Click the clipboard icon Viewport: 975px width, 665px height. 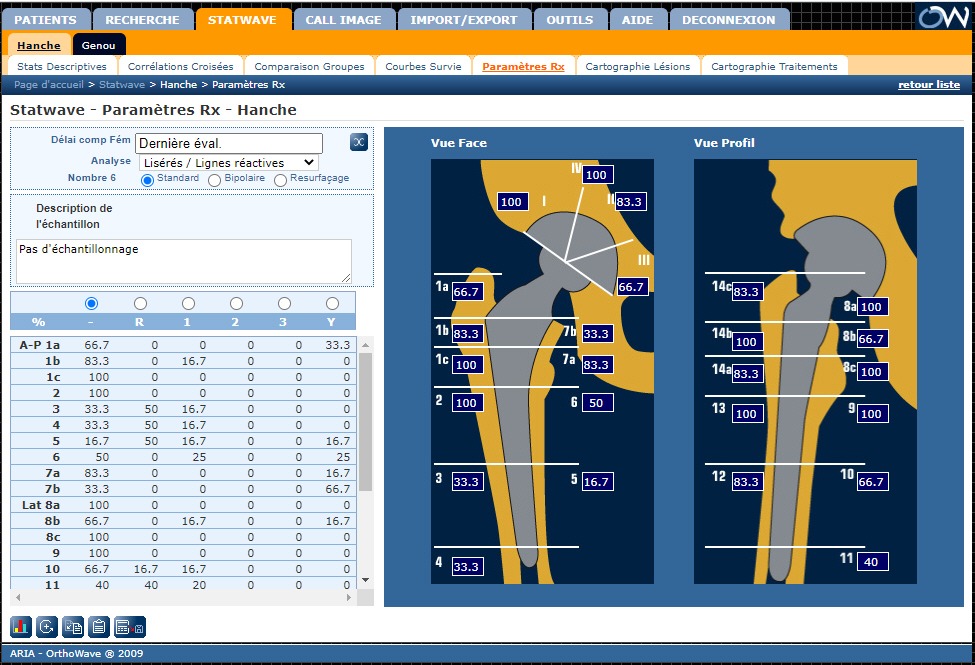tap(98, 626)
